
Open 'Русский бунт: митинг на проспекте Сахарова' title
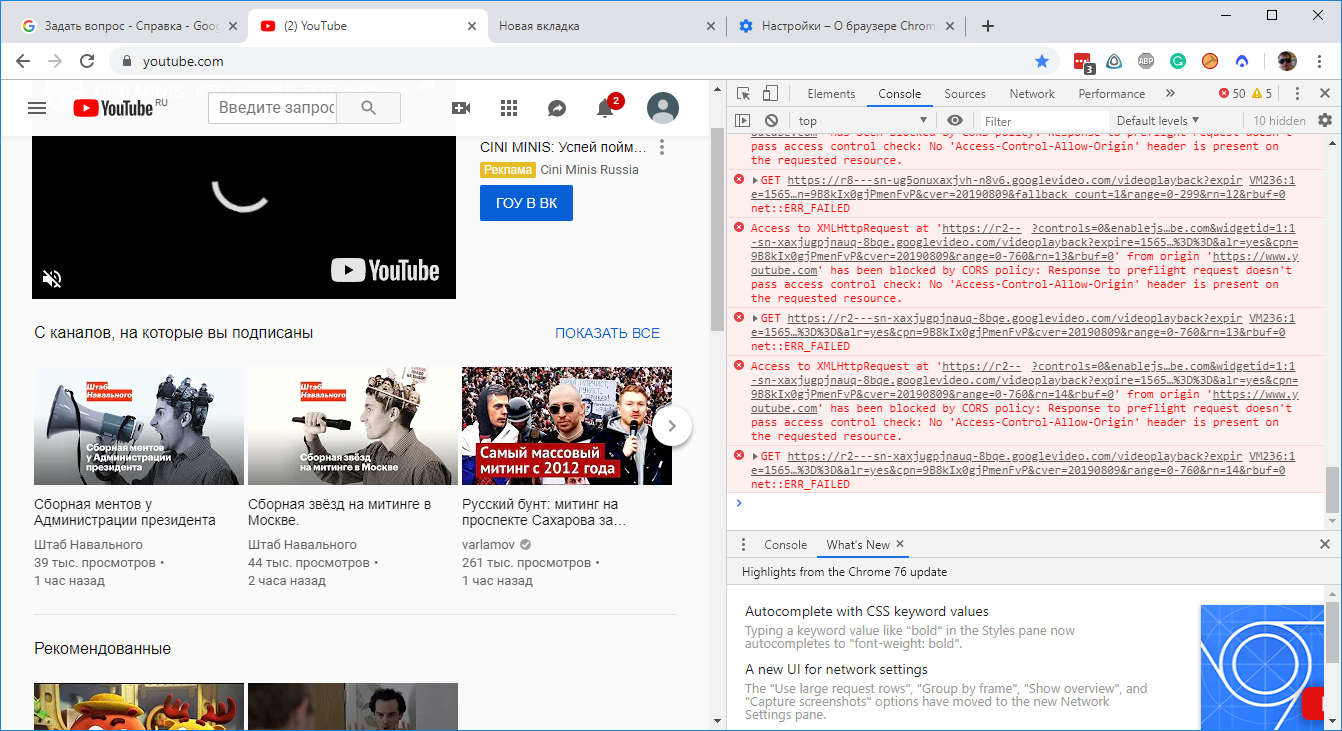click(544, 512)
